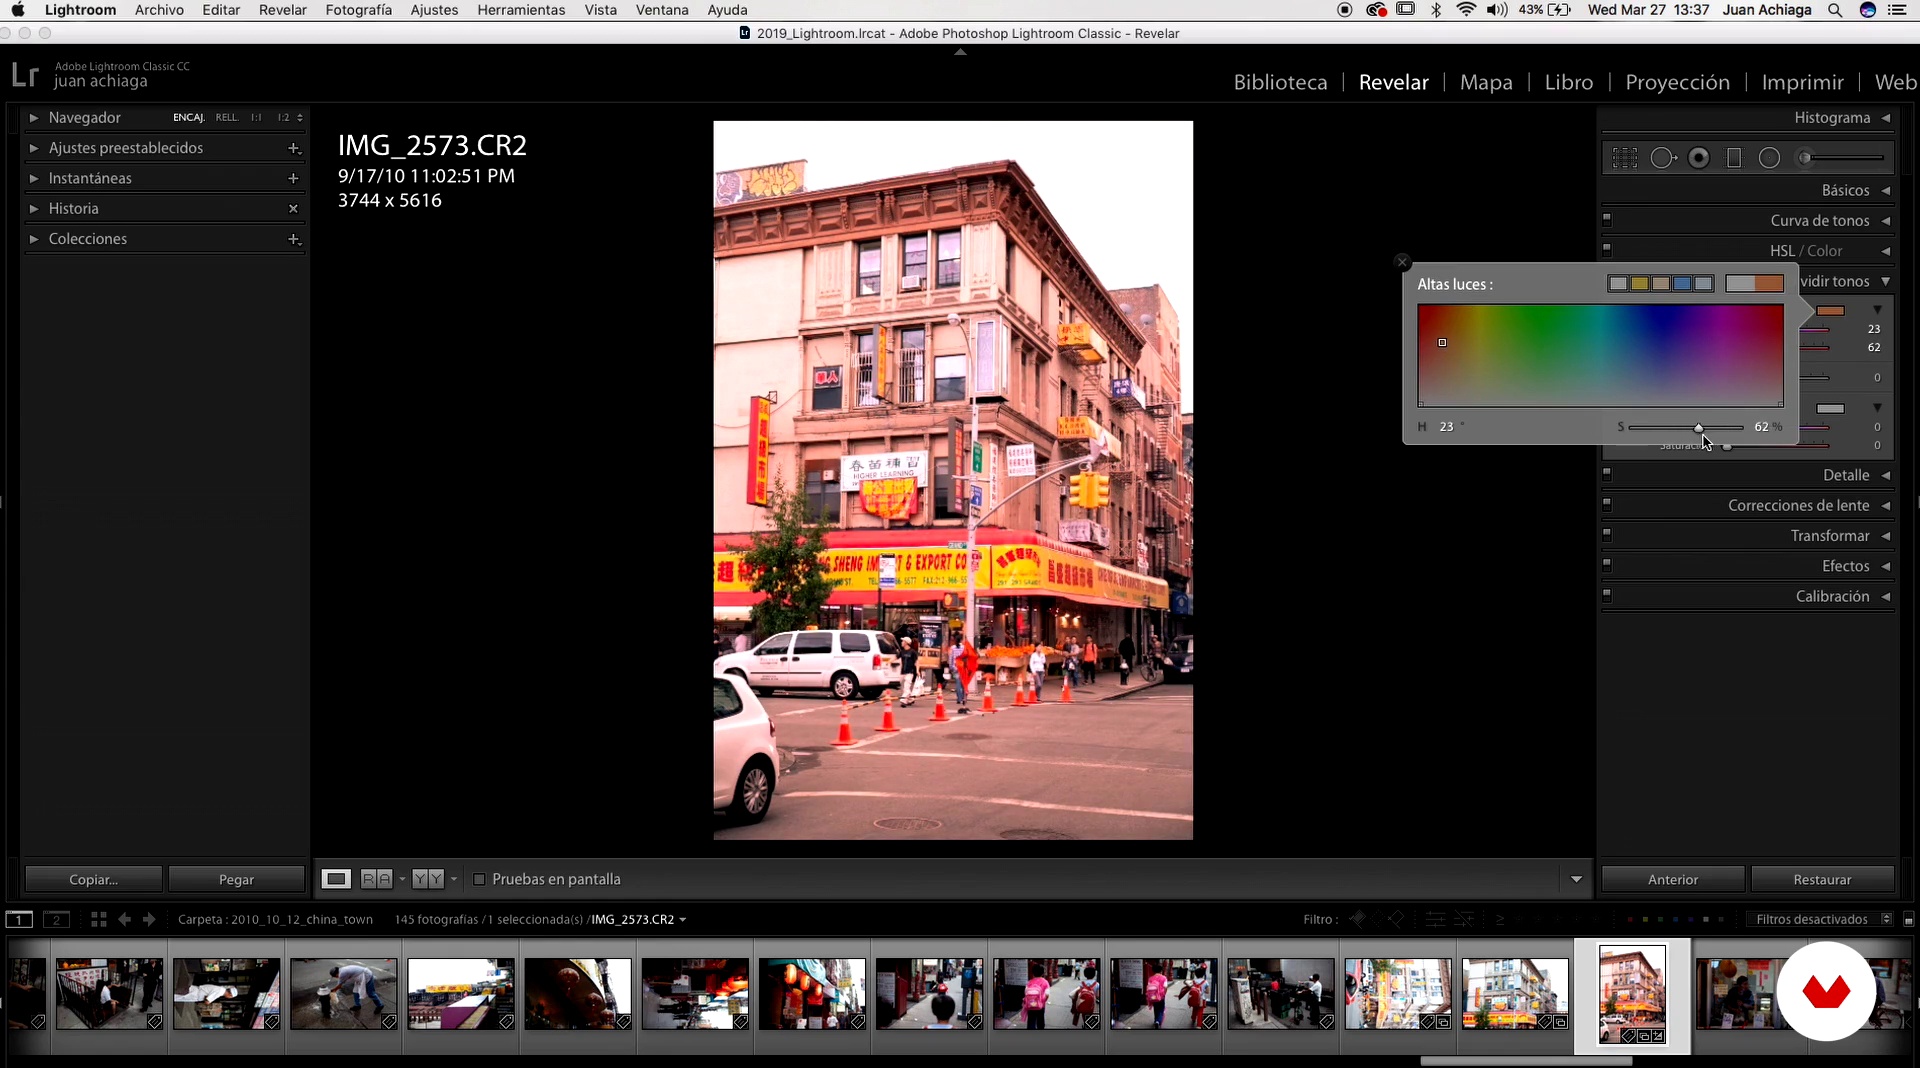Select the Spot Removal tool
This screenshot has width=1920, height=1068.
pyautogui.click(x=1663, y=158)
